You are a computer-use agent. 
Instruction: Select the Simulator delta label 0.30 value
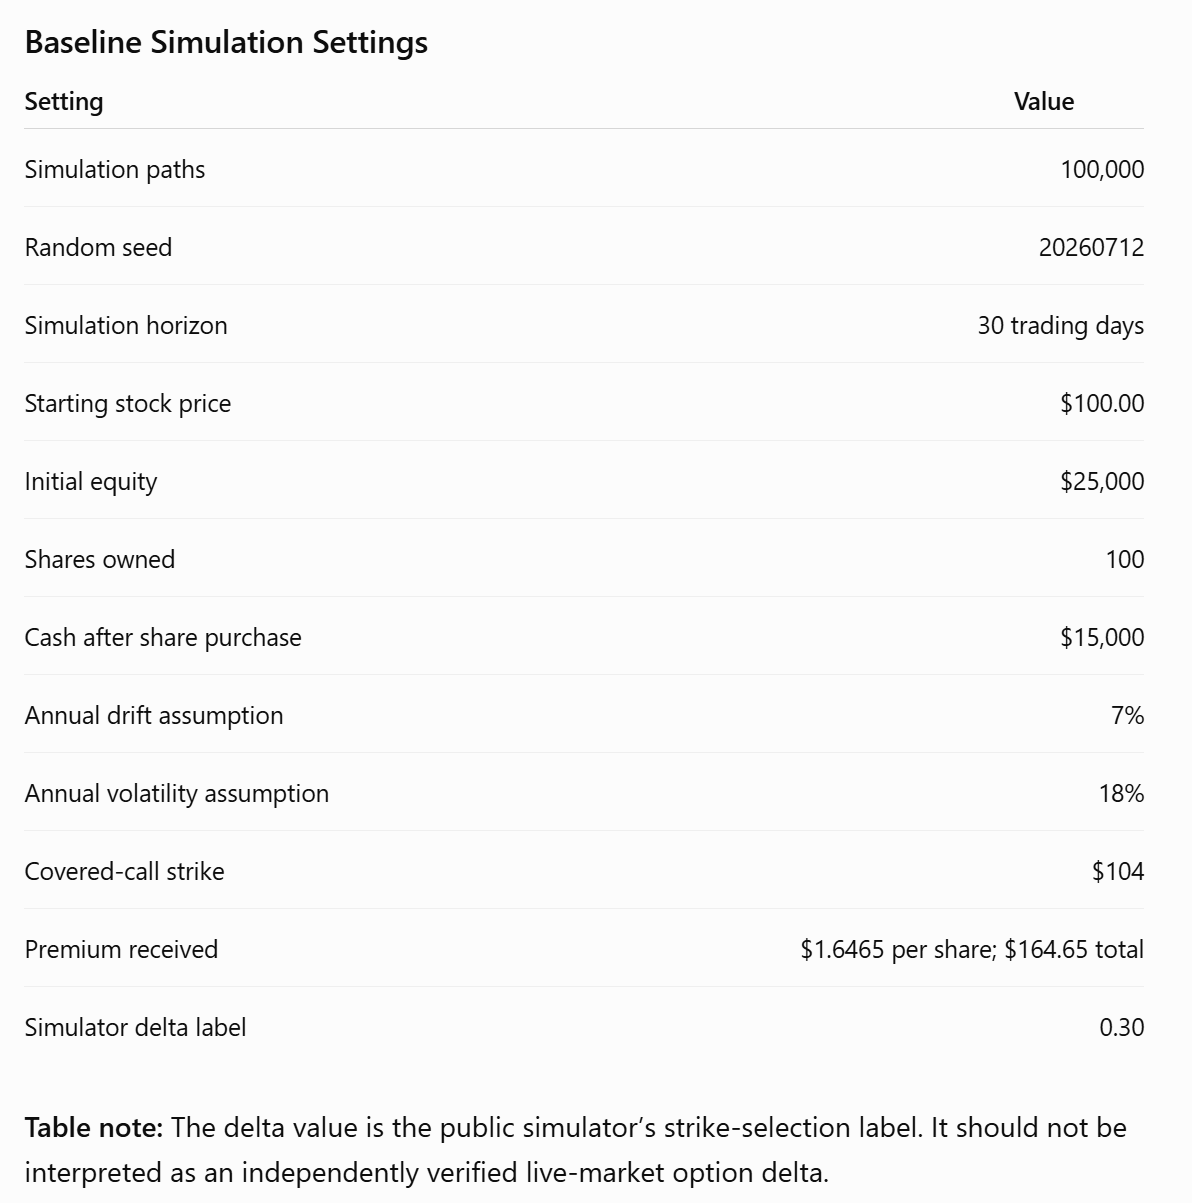(x=1121, y=1028)
